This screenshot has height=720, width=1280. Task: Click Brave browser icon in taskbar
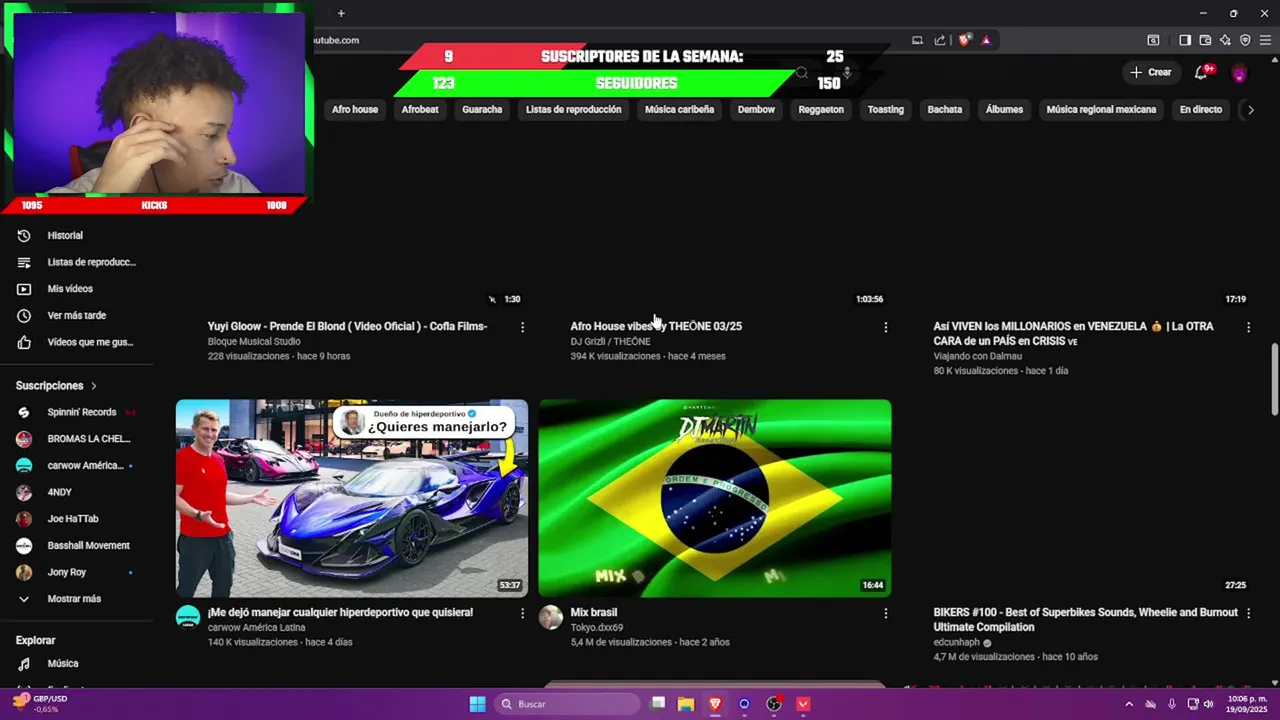pos(715,704)
